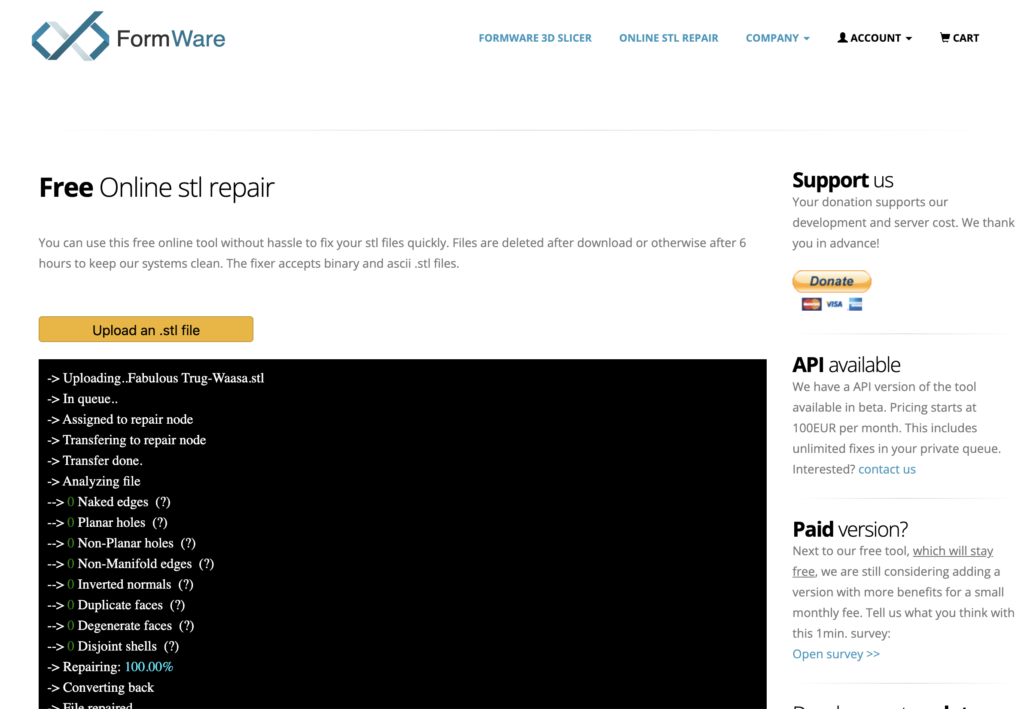
Task: Click the (?) next to Naked edges
Action: click(163, 502)
